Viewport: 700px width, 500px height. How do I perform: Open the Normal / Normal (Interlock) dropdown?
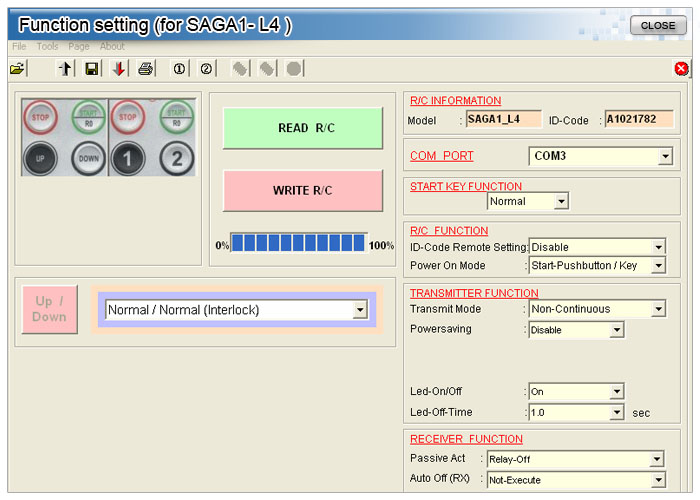tap(360, 311)
